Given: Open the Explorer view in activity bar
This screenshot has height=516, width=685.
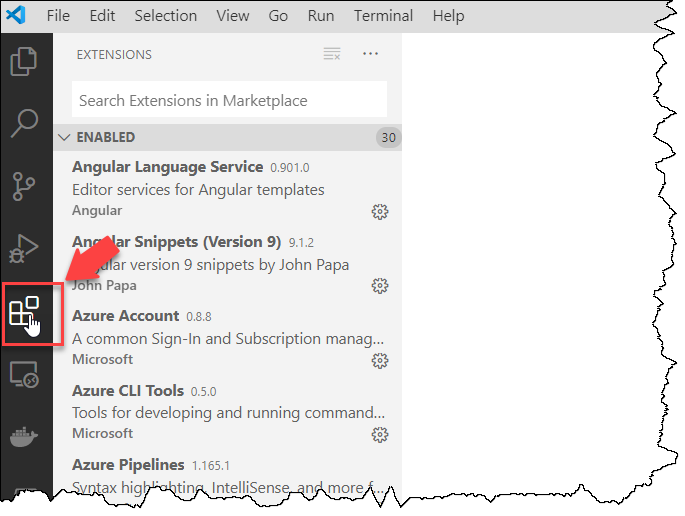Looking at the screenshot, I should (x=24, y=62).
